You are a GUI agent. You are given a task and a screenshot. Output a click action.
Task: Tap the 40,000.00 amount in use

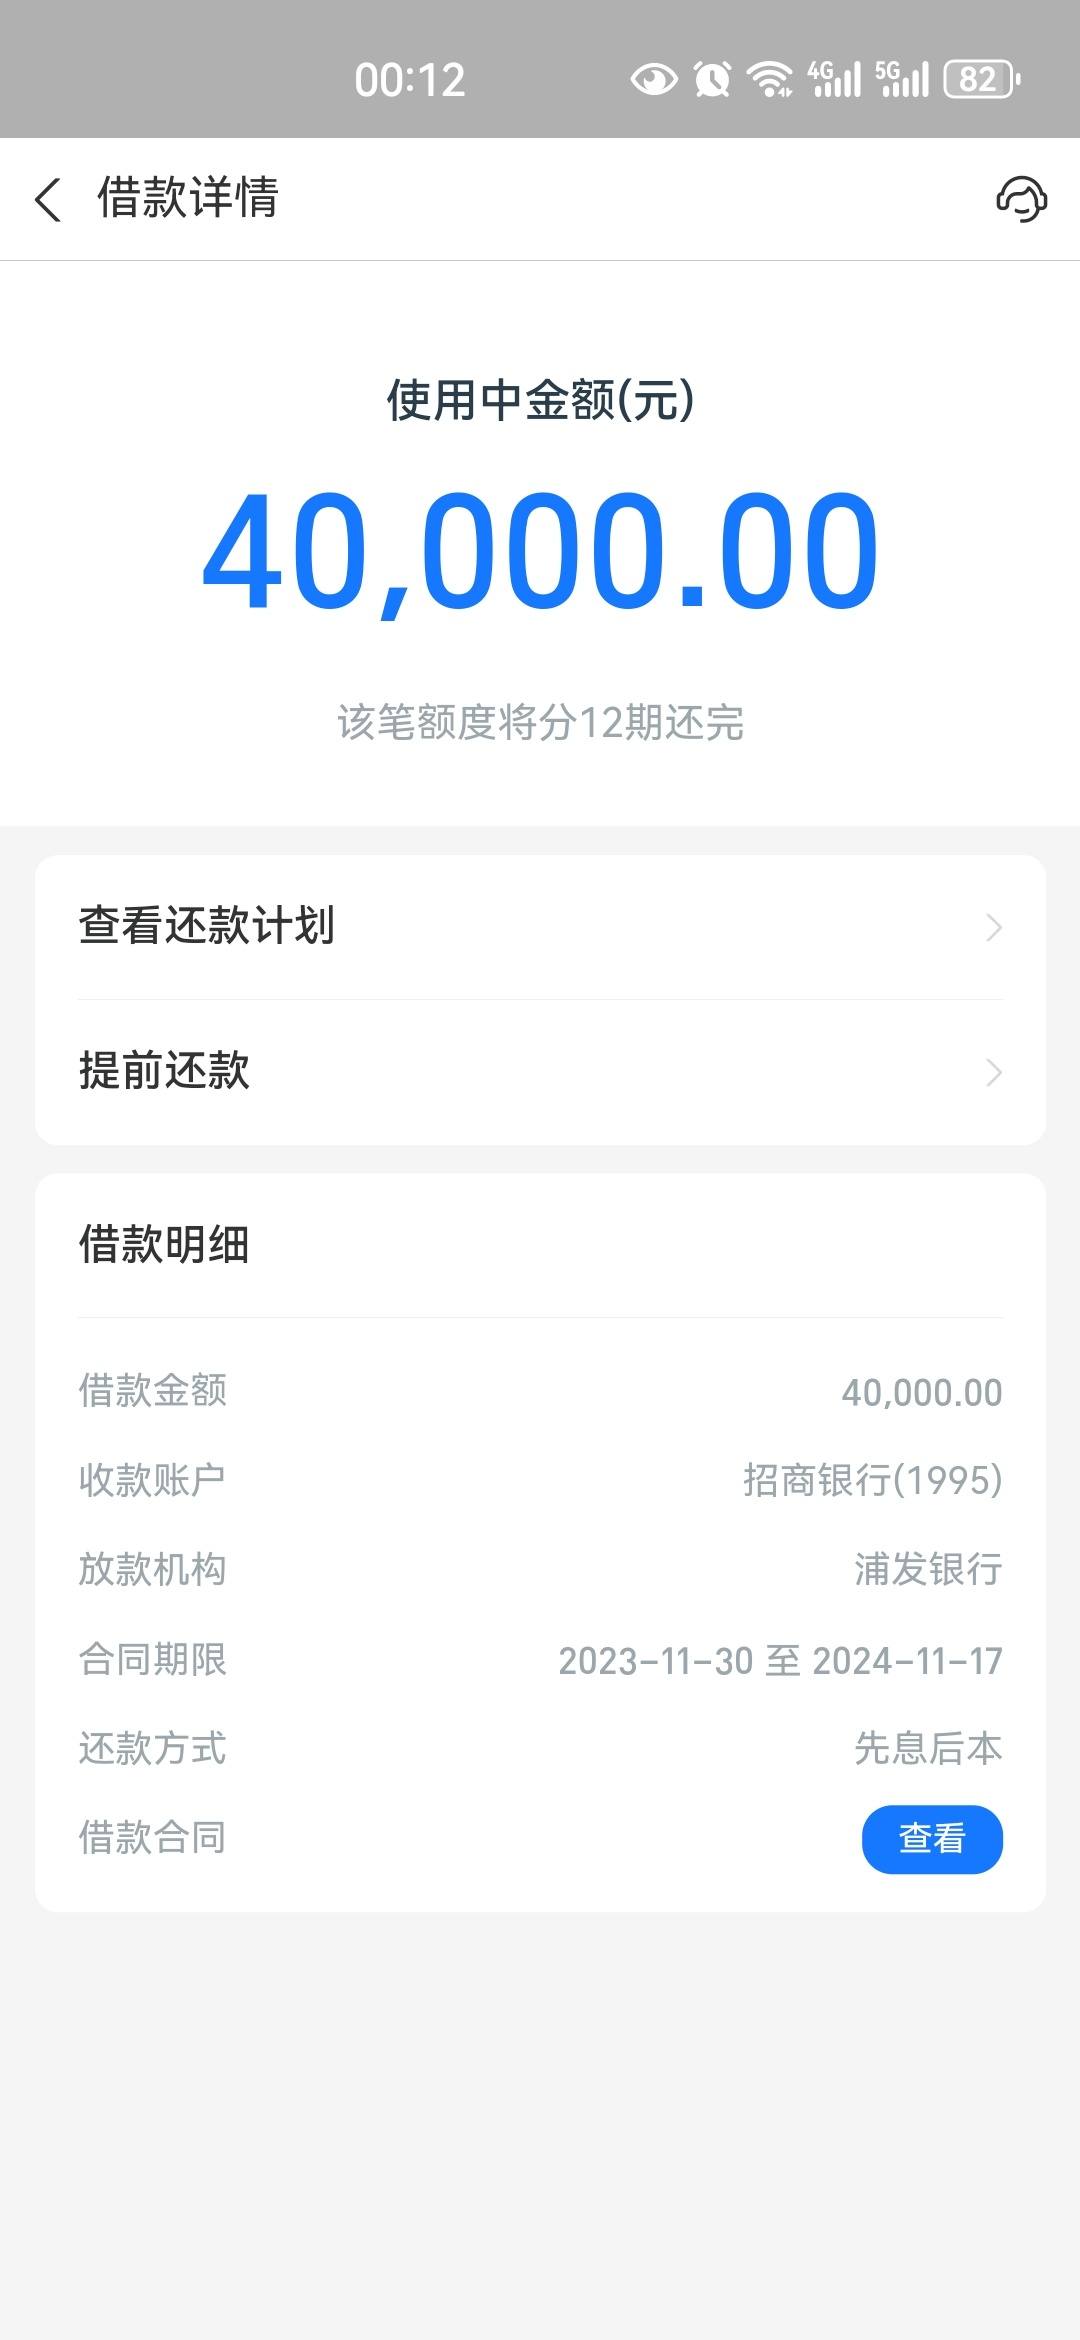(540, 551)
